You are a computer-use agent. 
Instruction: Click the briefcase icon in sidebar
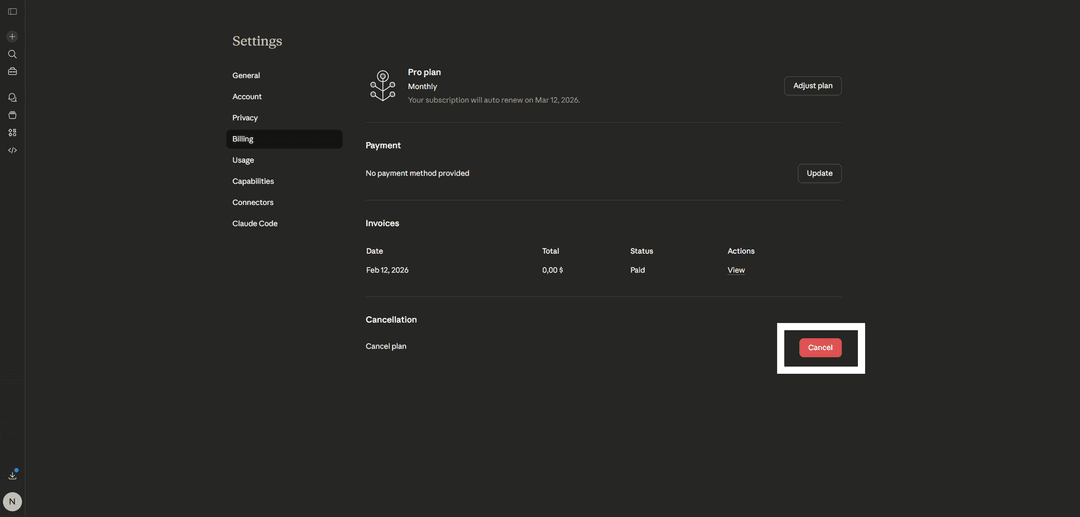[x=12, y=72]
